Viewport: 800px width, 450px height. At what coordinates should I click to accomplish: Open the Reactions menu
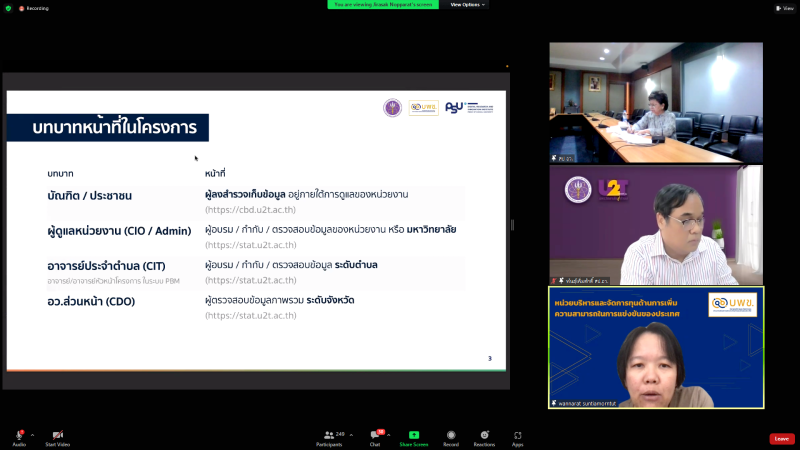pyautogui.click(x=484, y=435)
